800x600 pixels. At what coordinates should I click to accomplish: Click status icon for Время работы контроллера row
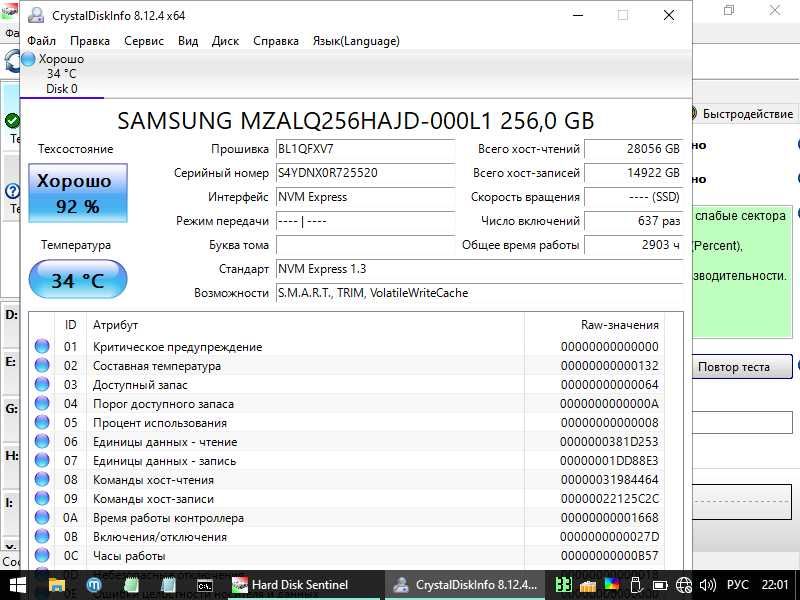tap(42, 518)
